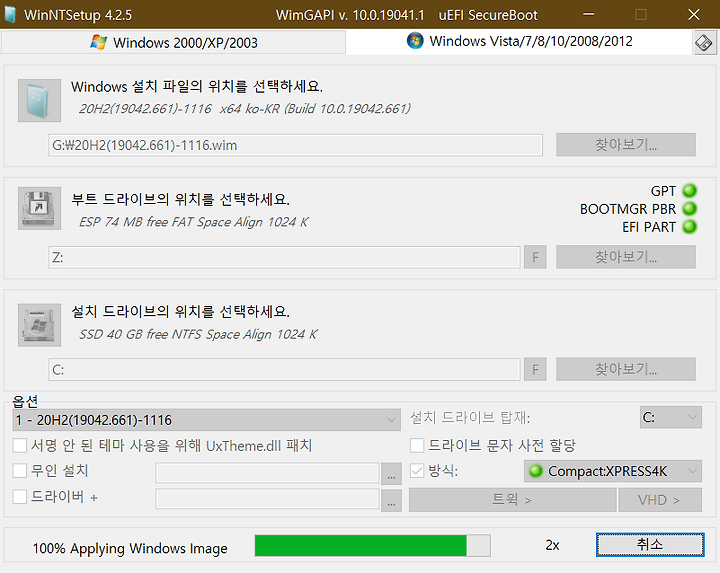Minimize the WinNTSetup window
The image size is (720, 573).
589,15
